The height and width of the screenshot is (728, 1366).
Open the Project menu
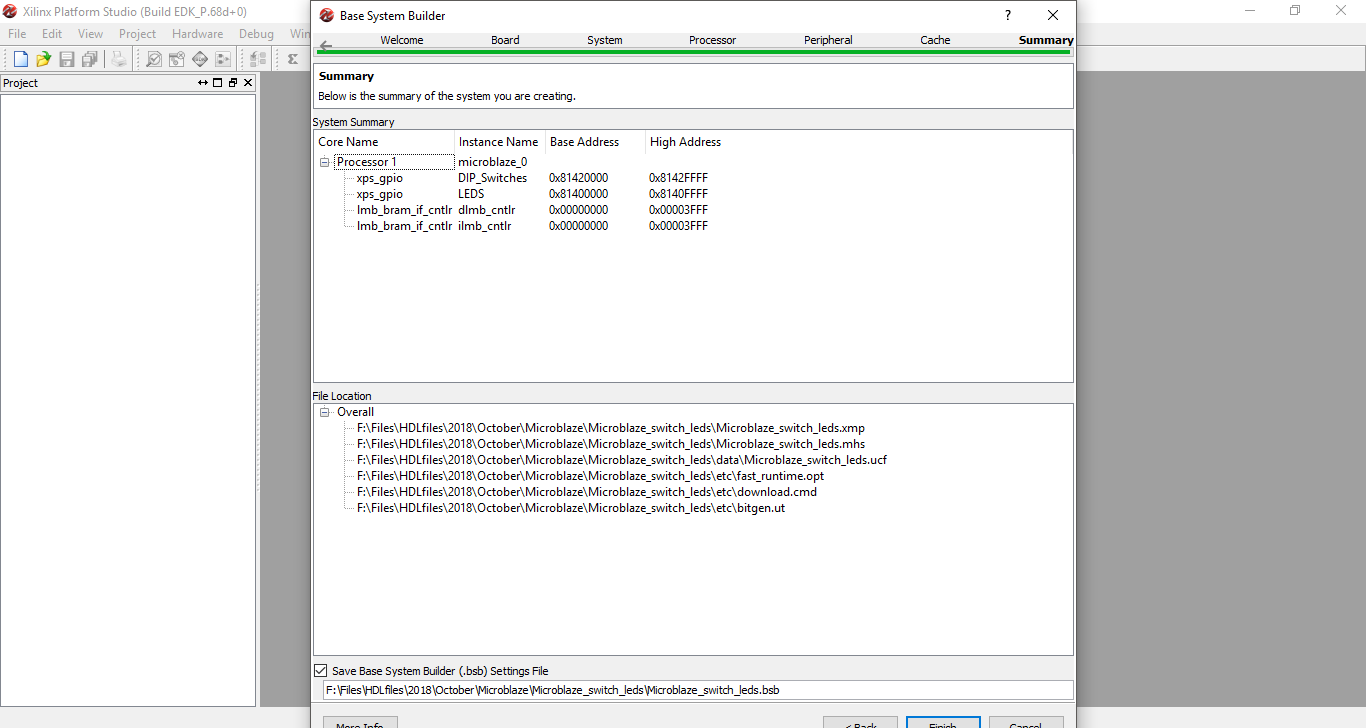[x=137, y=34]
